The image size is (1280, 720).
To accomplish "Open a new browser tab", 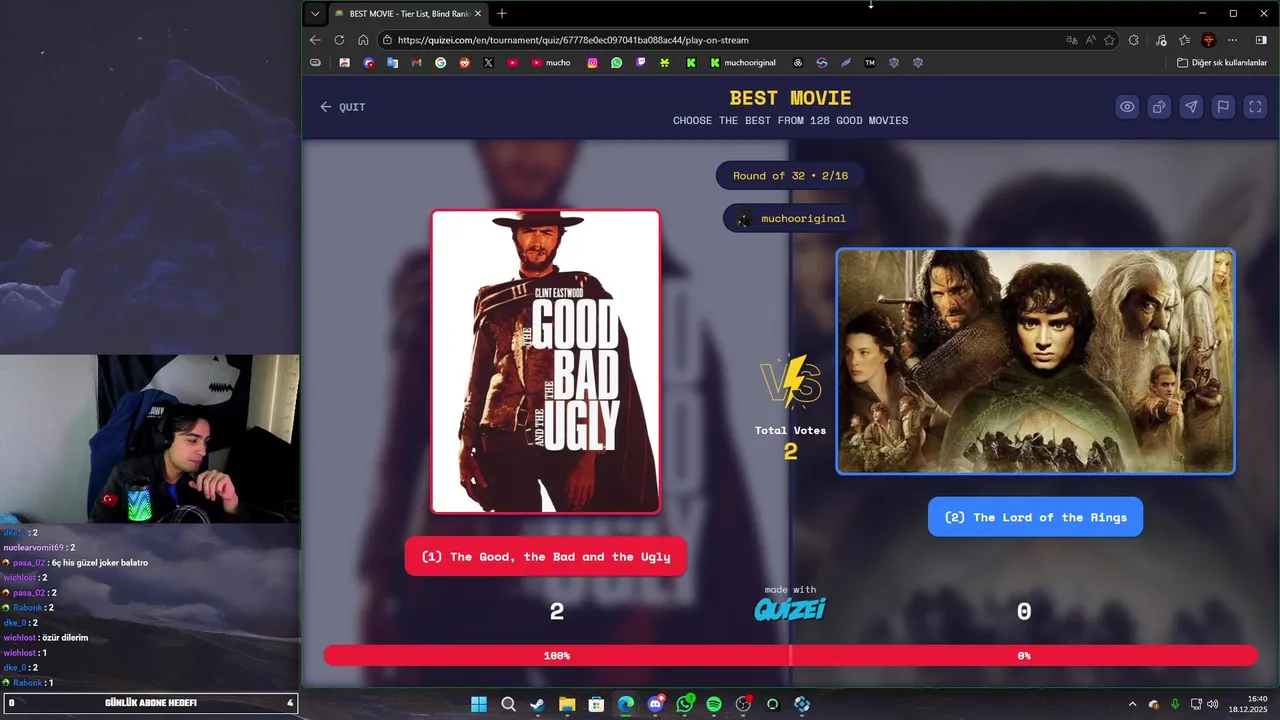I will click(502, 13).
